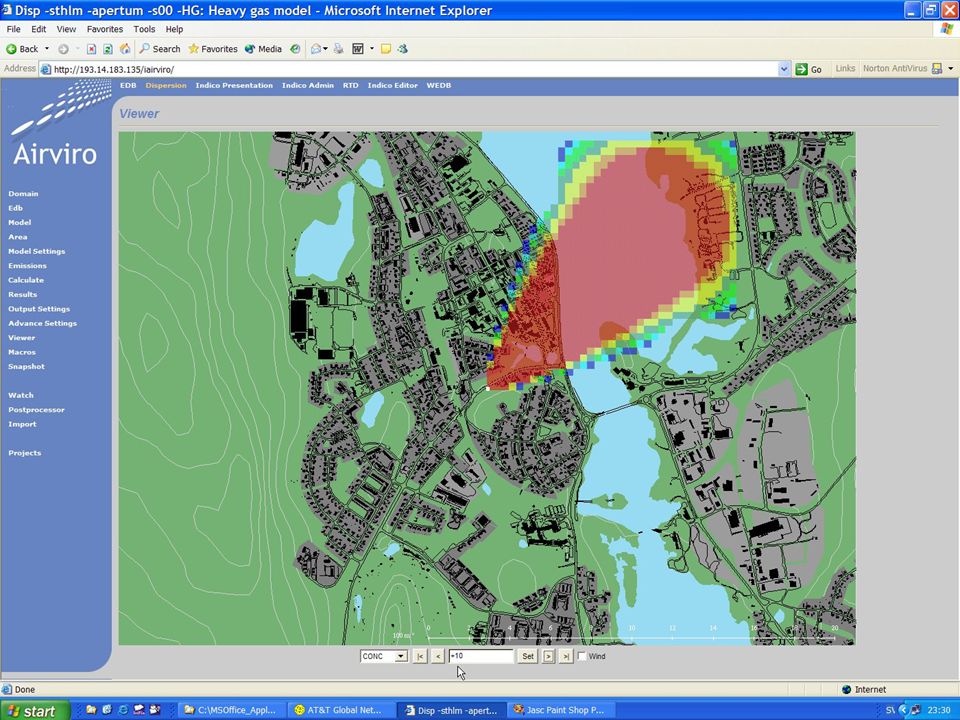960x720 pixels.
Task: Click the Refresh page icon
Action: pyautogui.click(x=108, y=49)
